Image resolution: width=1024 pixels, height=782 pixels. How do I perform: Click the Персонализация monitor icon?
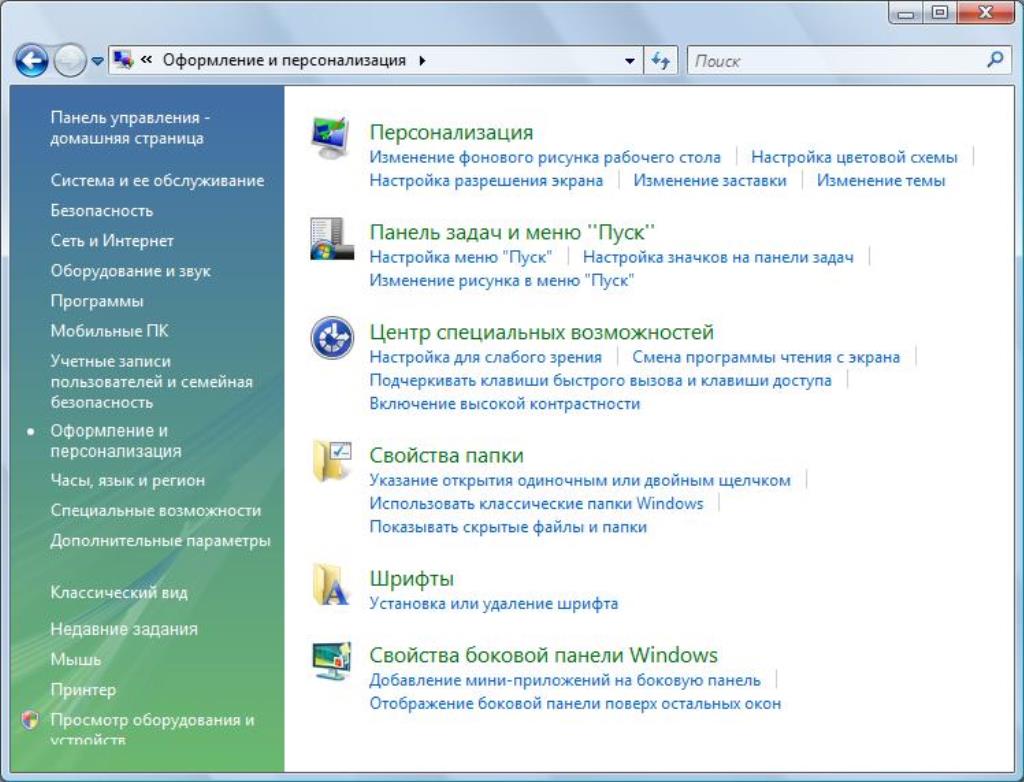click(x=331, y=138)
